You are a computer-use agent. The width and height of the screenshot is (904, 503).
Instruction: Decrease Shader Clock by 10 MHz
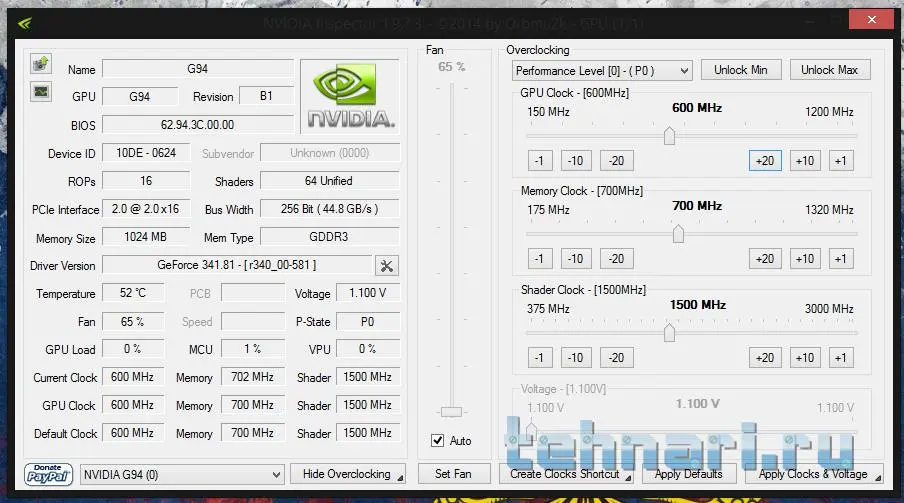576,358
